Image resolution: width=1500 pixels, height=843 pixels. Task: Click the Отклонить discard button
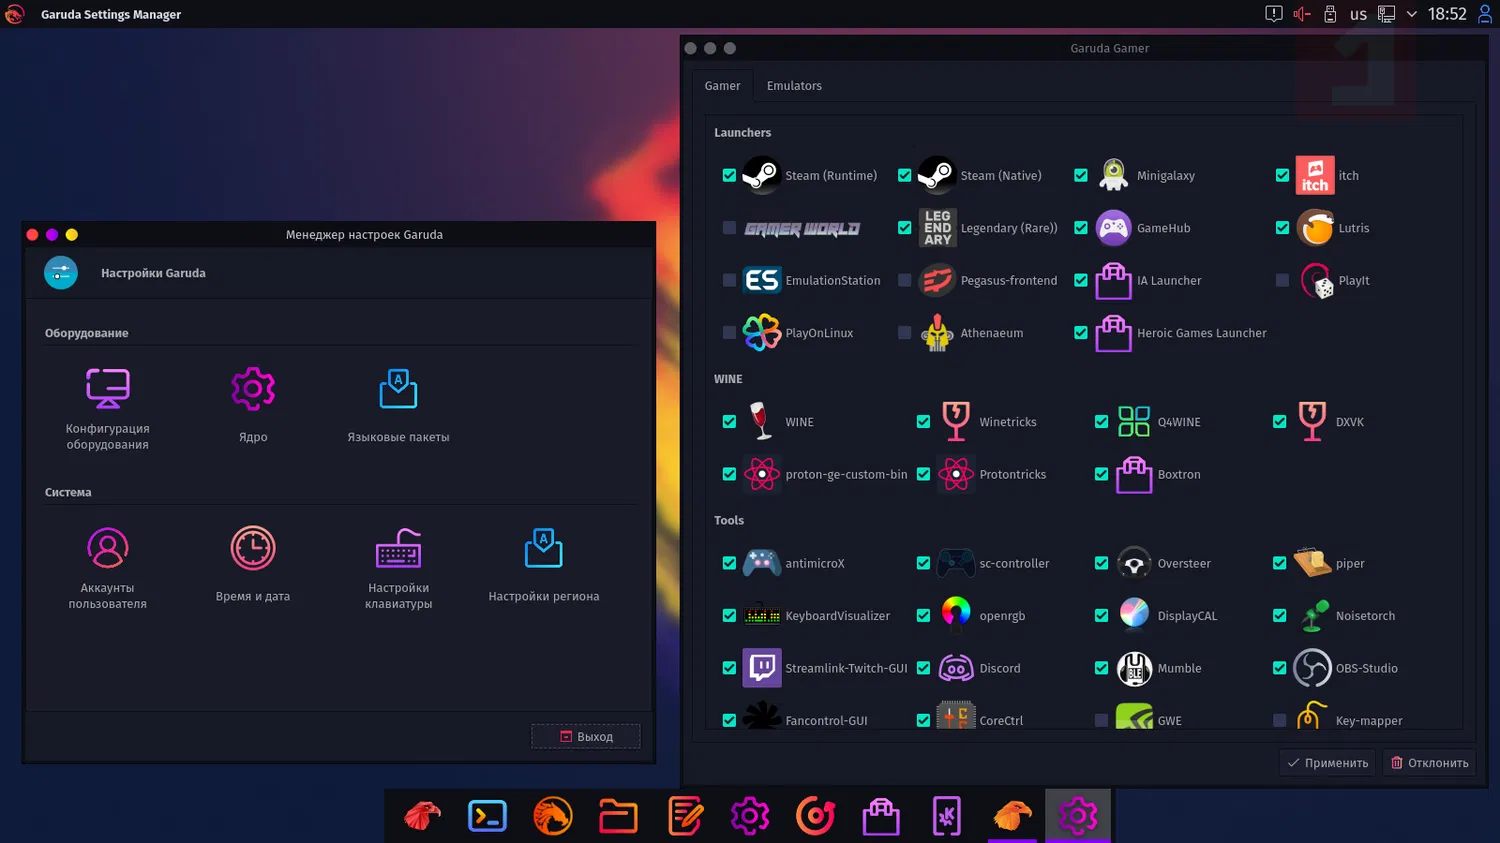pos(1429,763)
